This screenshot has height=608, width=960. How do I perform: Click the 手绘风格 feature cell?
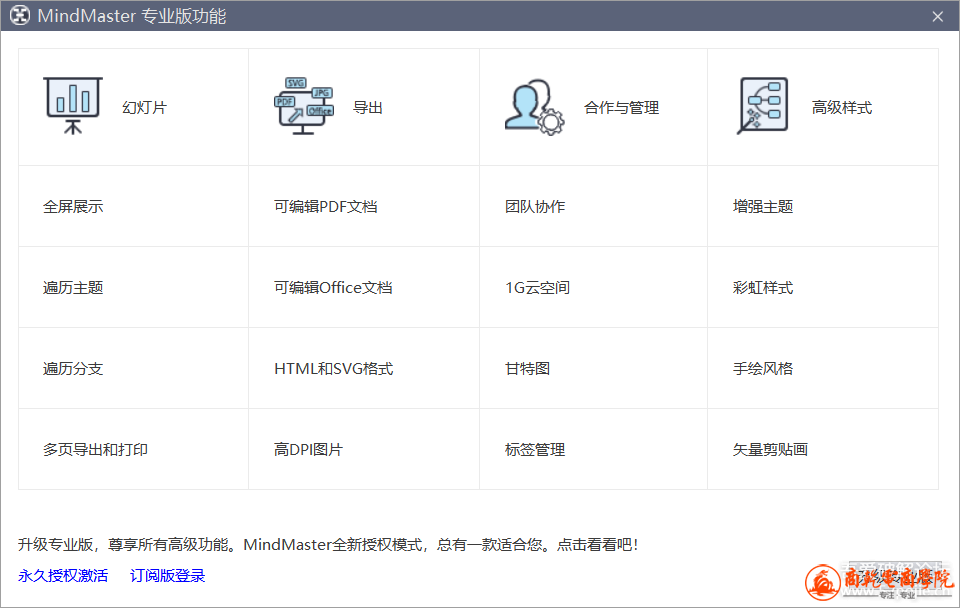coord(823,368)
